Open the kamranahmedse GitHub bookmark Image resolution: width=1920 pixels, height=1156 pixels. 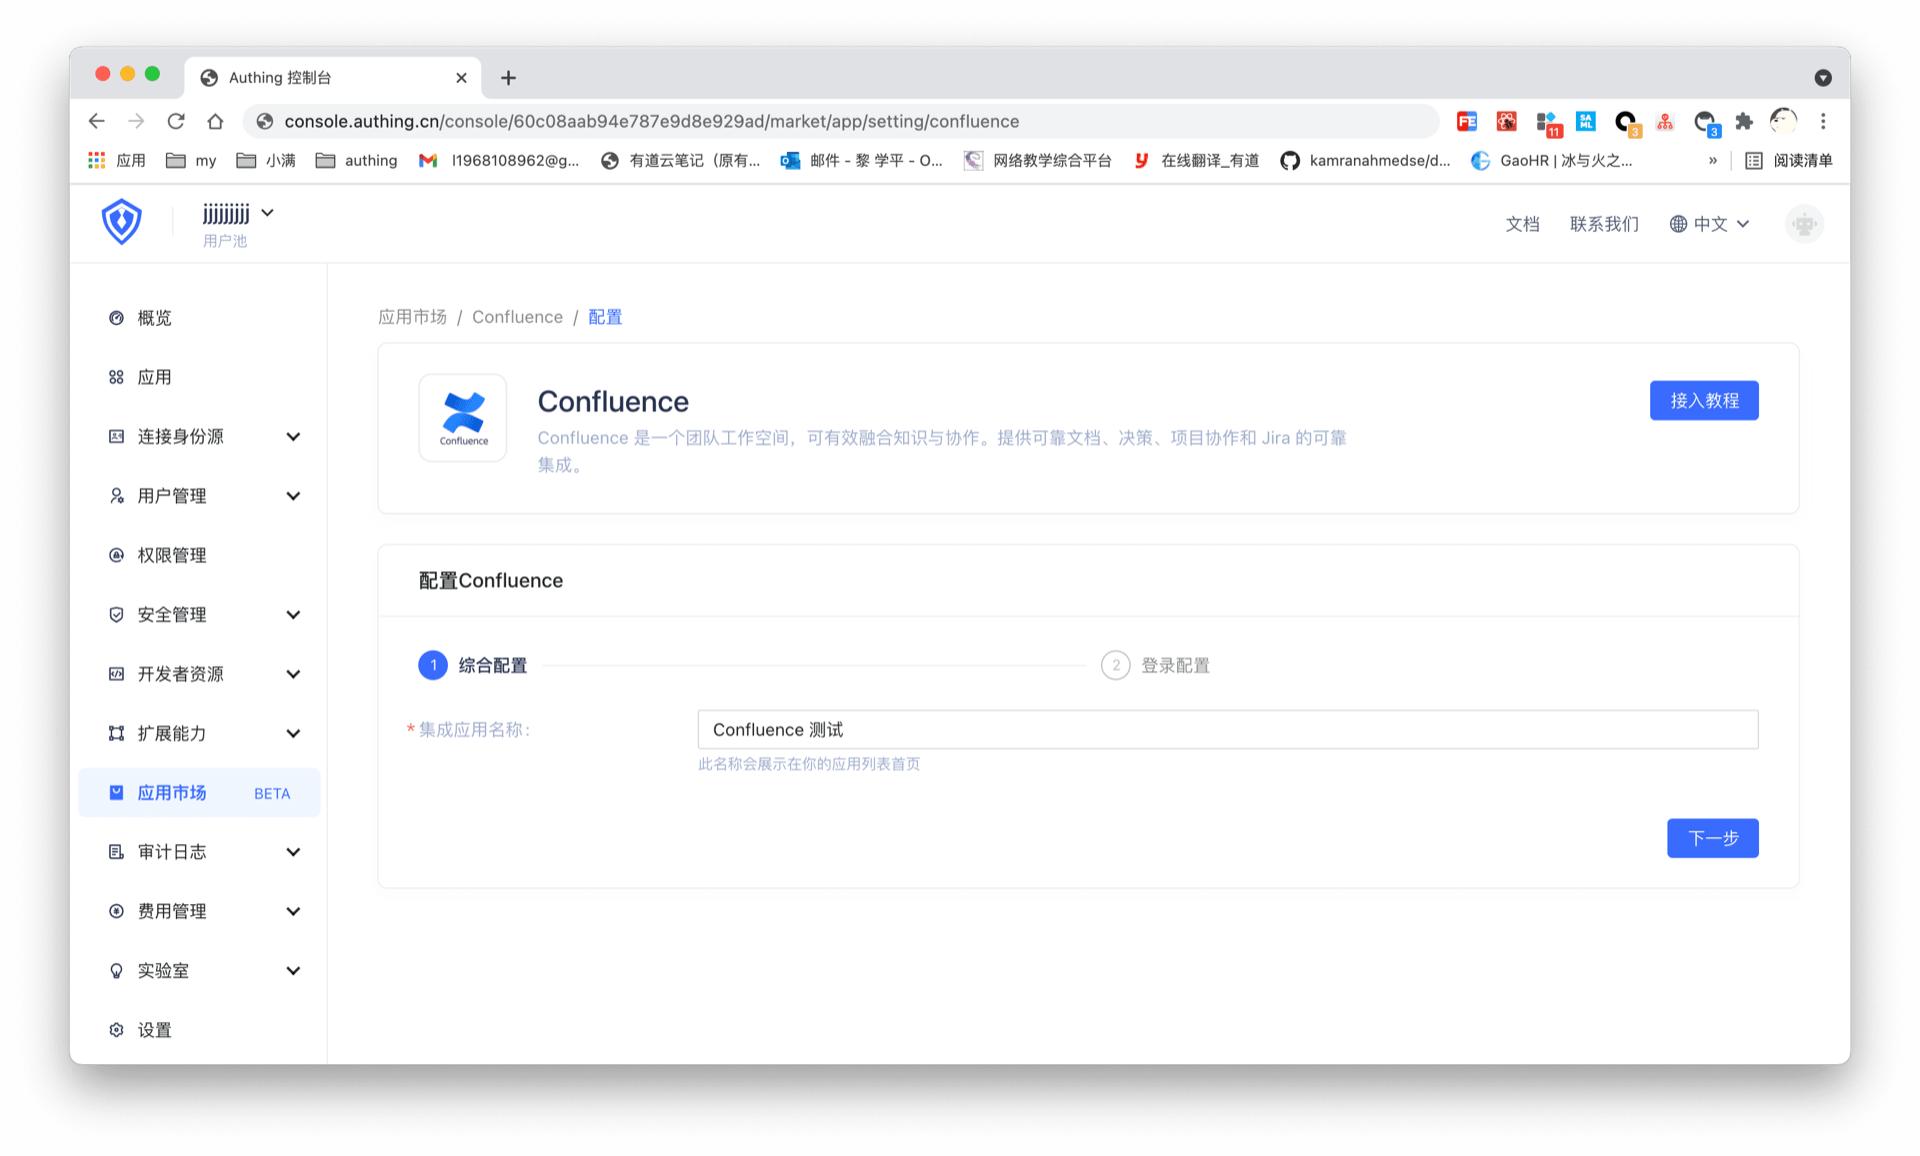point(1365,160)
